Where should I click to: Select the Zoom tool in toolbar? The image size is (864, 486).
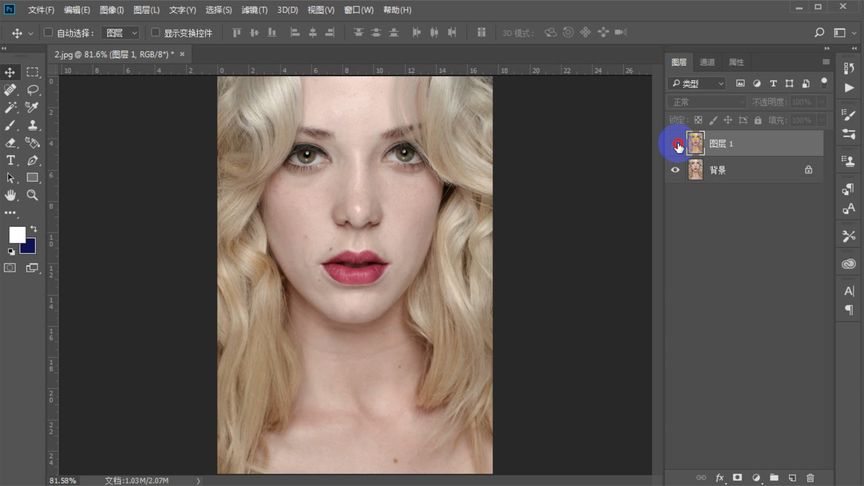(32, 195)
